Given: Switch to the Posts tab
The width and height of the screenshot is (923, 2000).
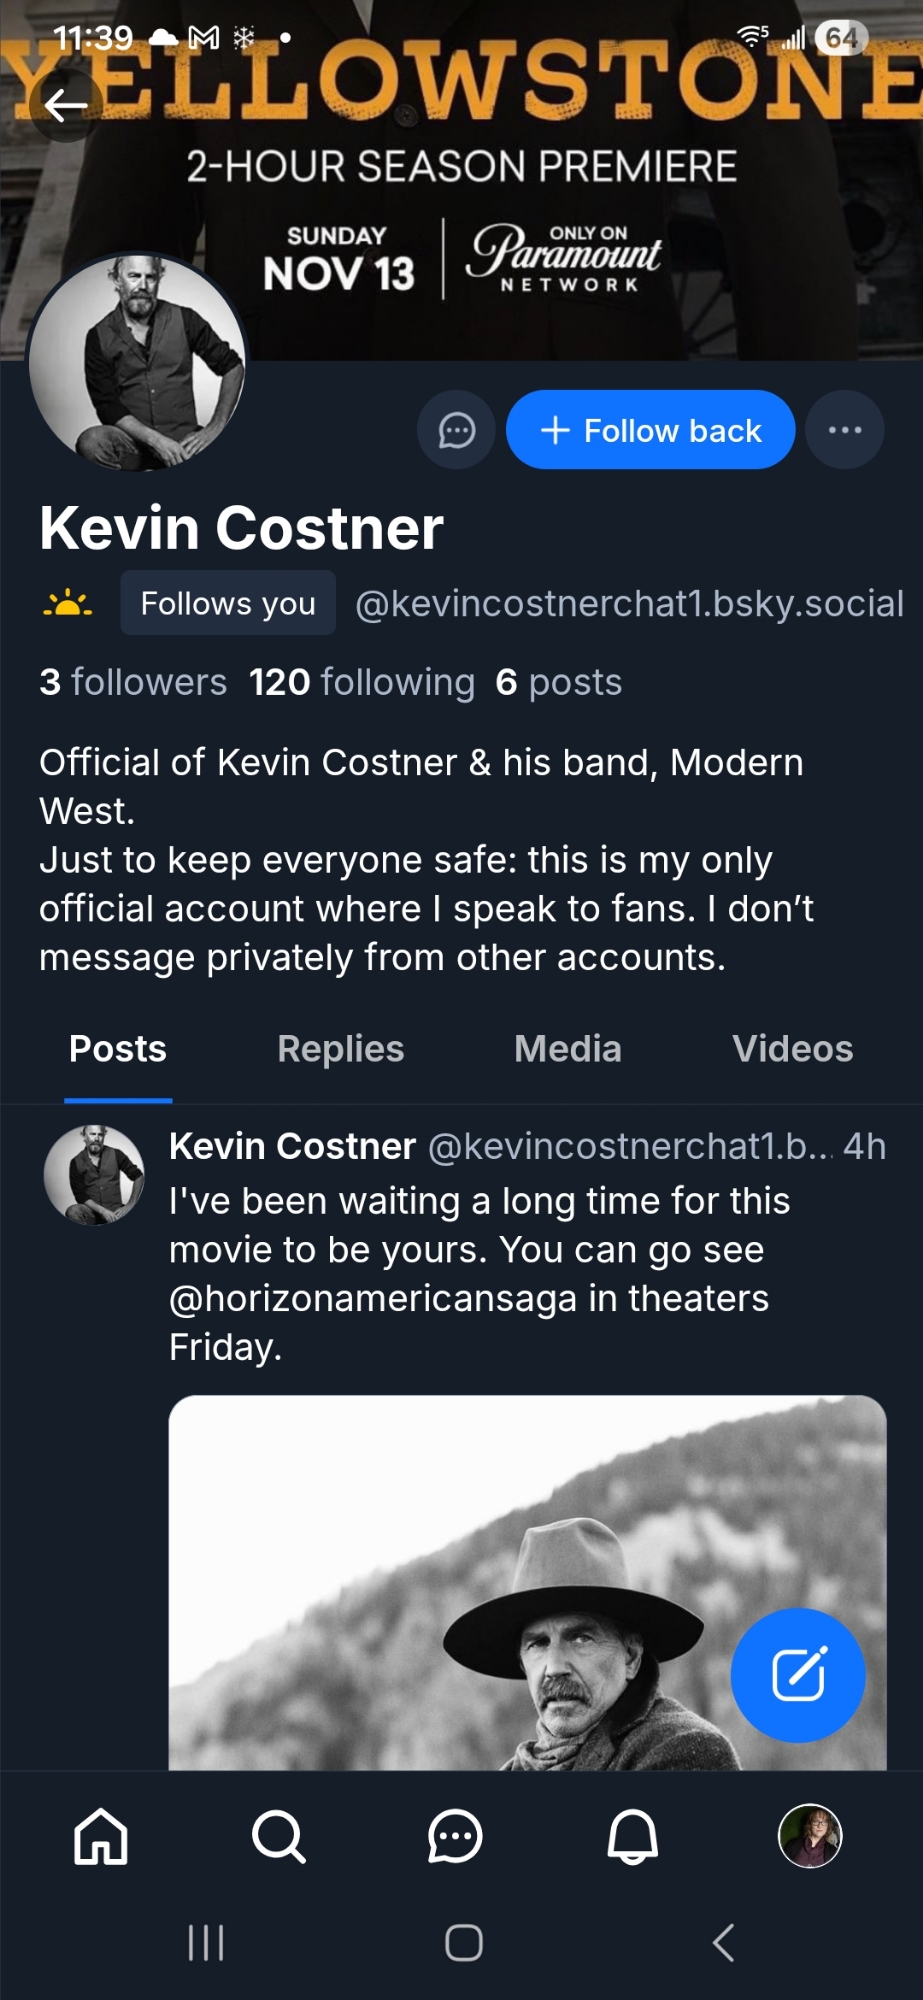Looking at the screenshot, I should pyautogui.click(x=118, y=1049).
